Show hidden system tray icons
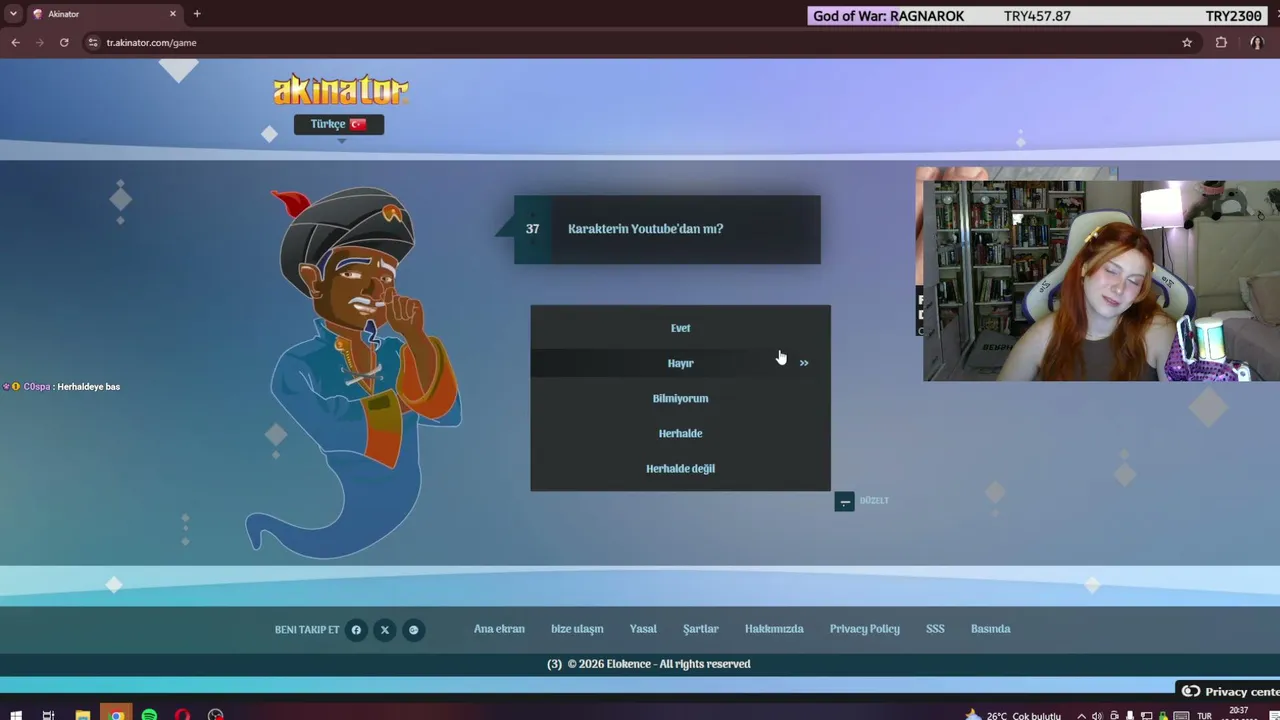Image resolution: width=1280 pixels, height=720 pixels. 1081,716
